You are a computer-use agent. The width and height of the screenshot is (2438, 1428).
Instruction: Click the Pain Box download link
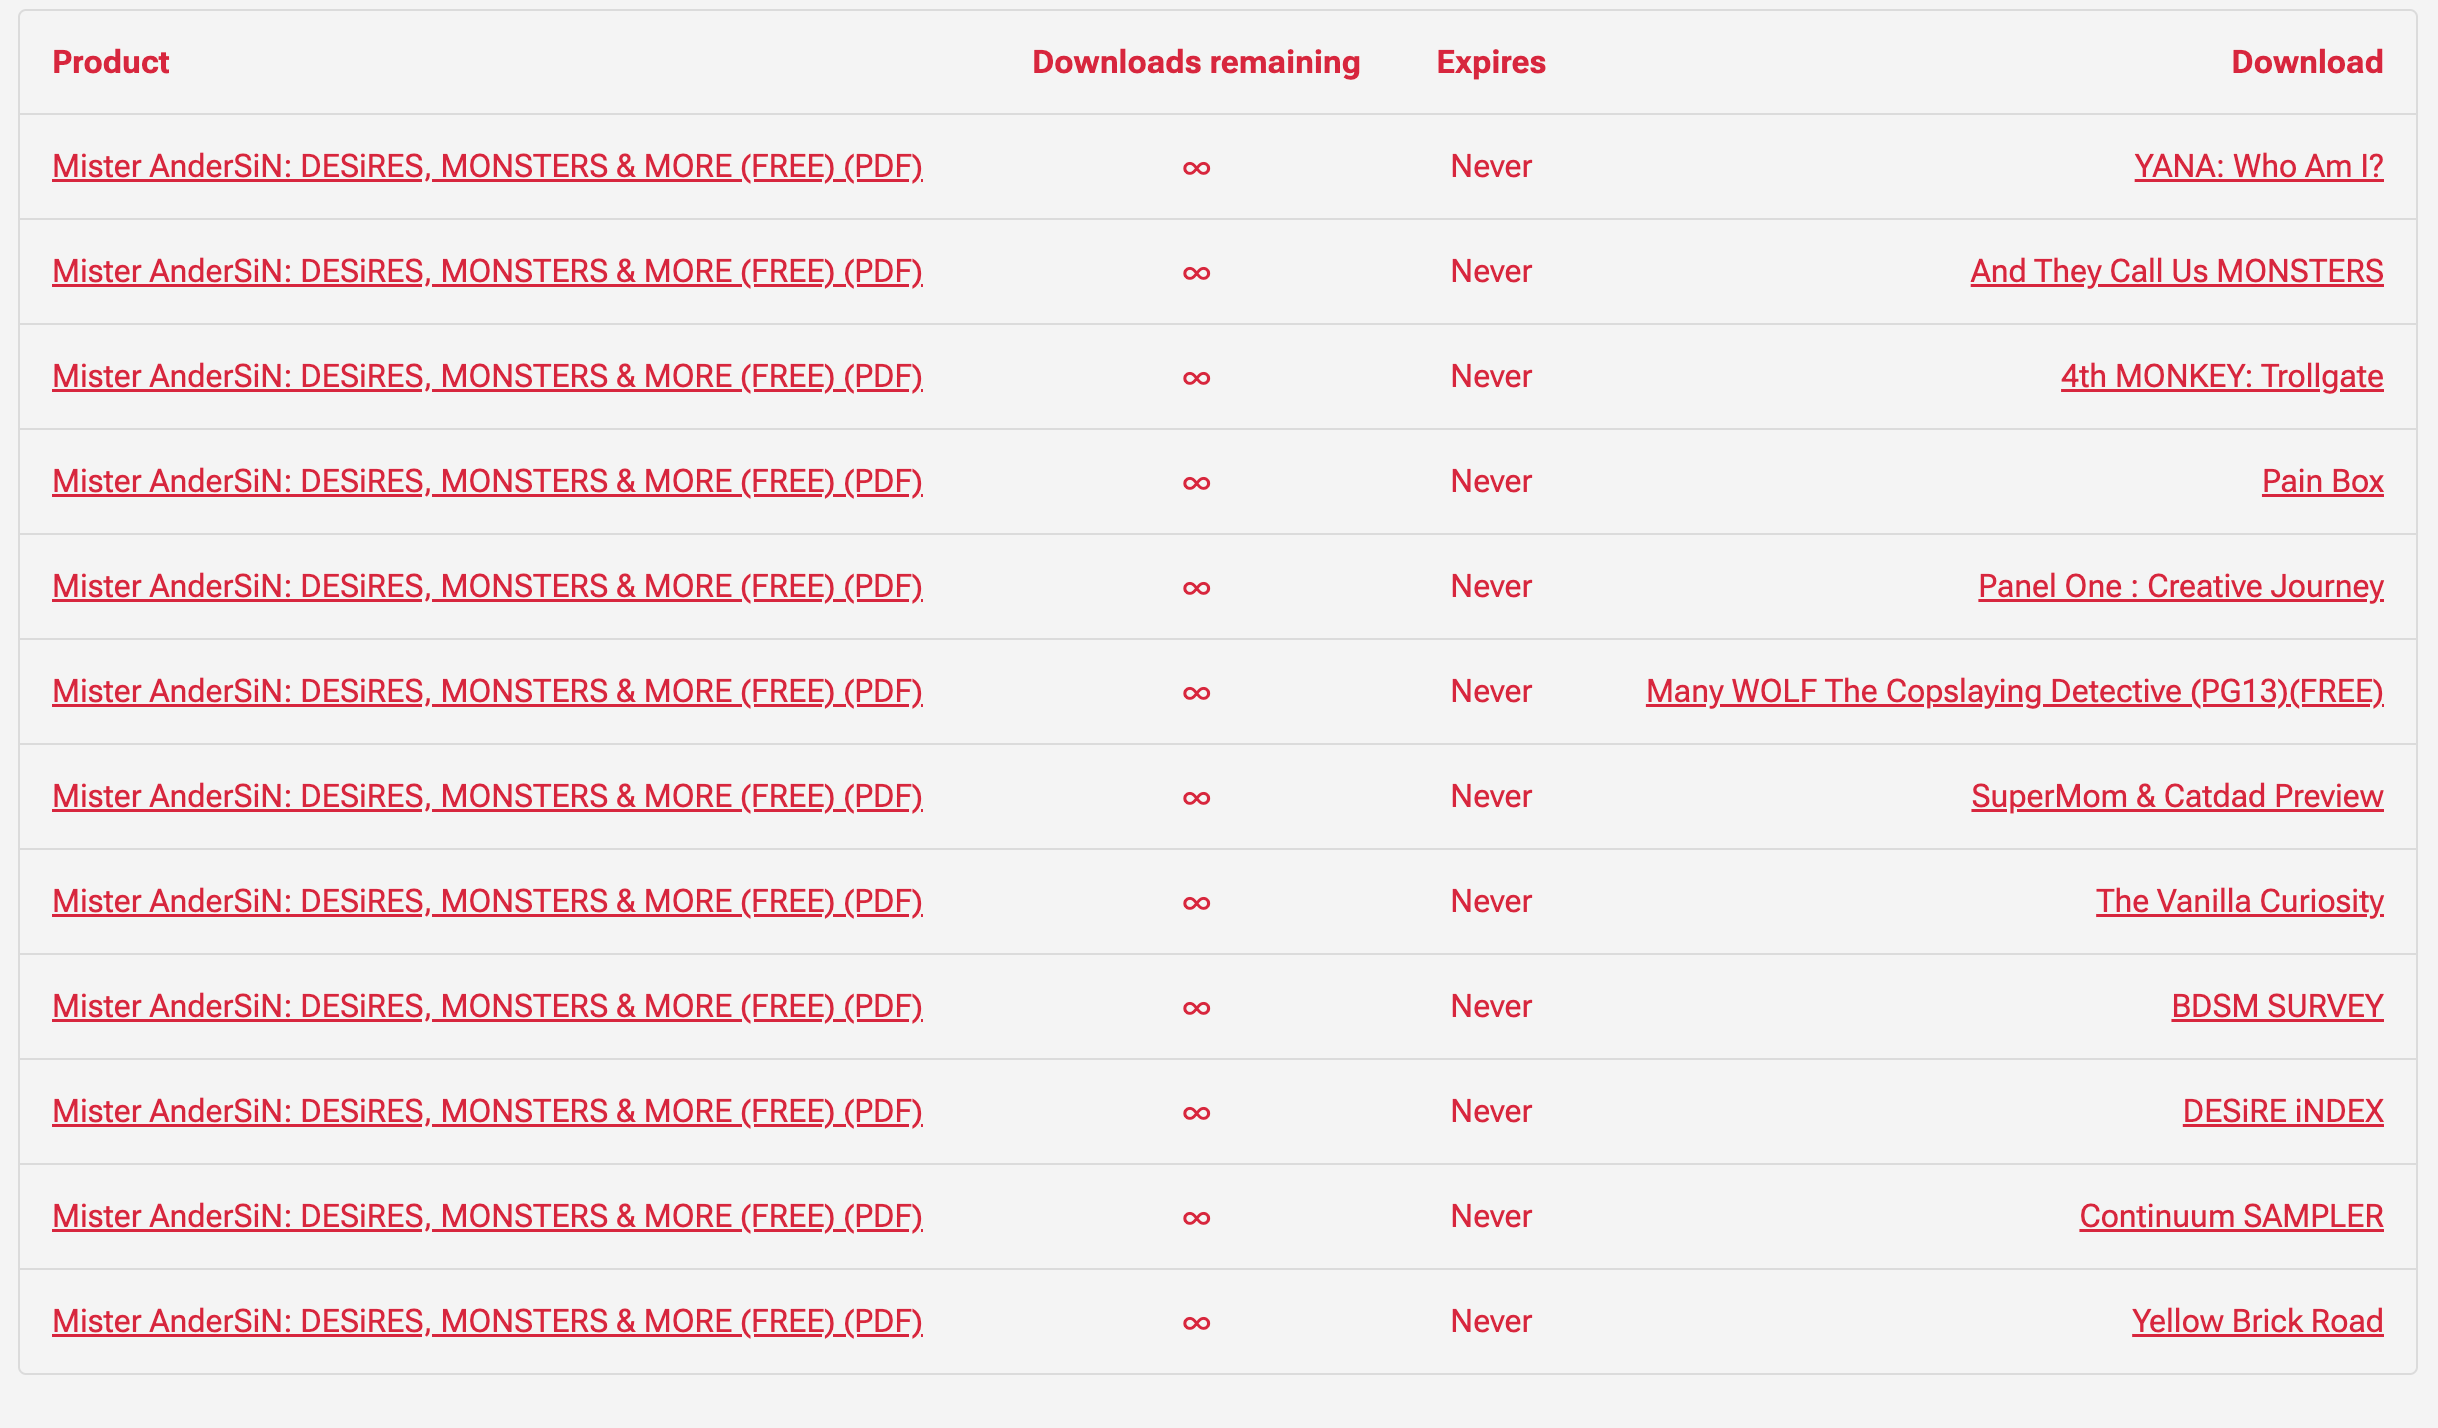[2322, 481]
